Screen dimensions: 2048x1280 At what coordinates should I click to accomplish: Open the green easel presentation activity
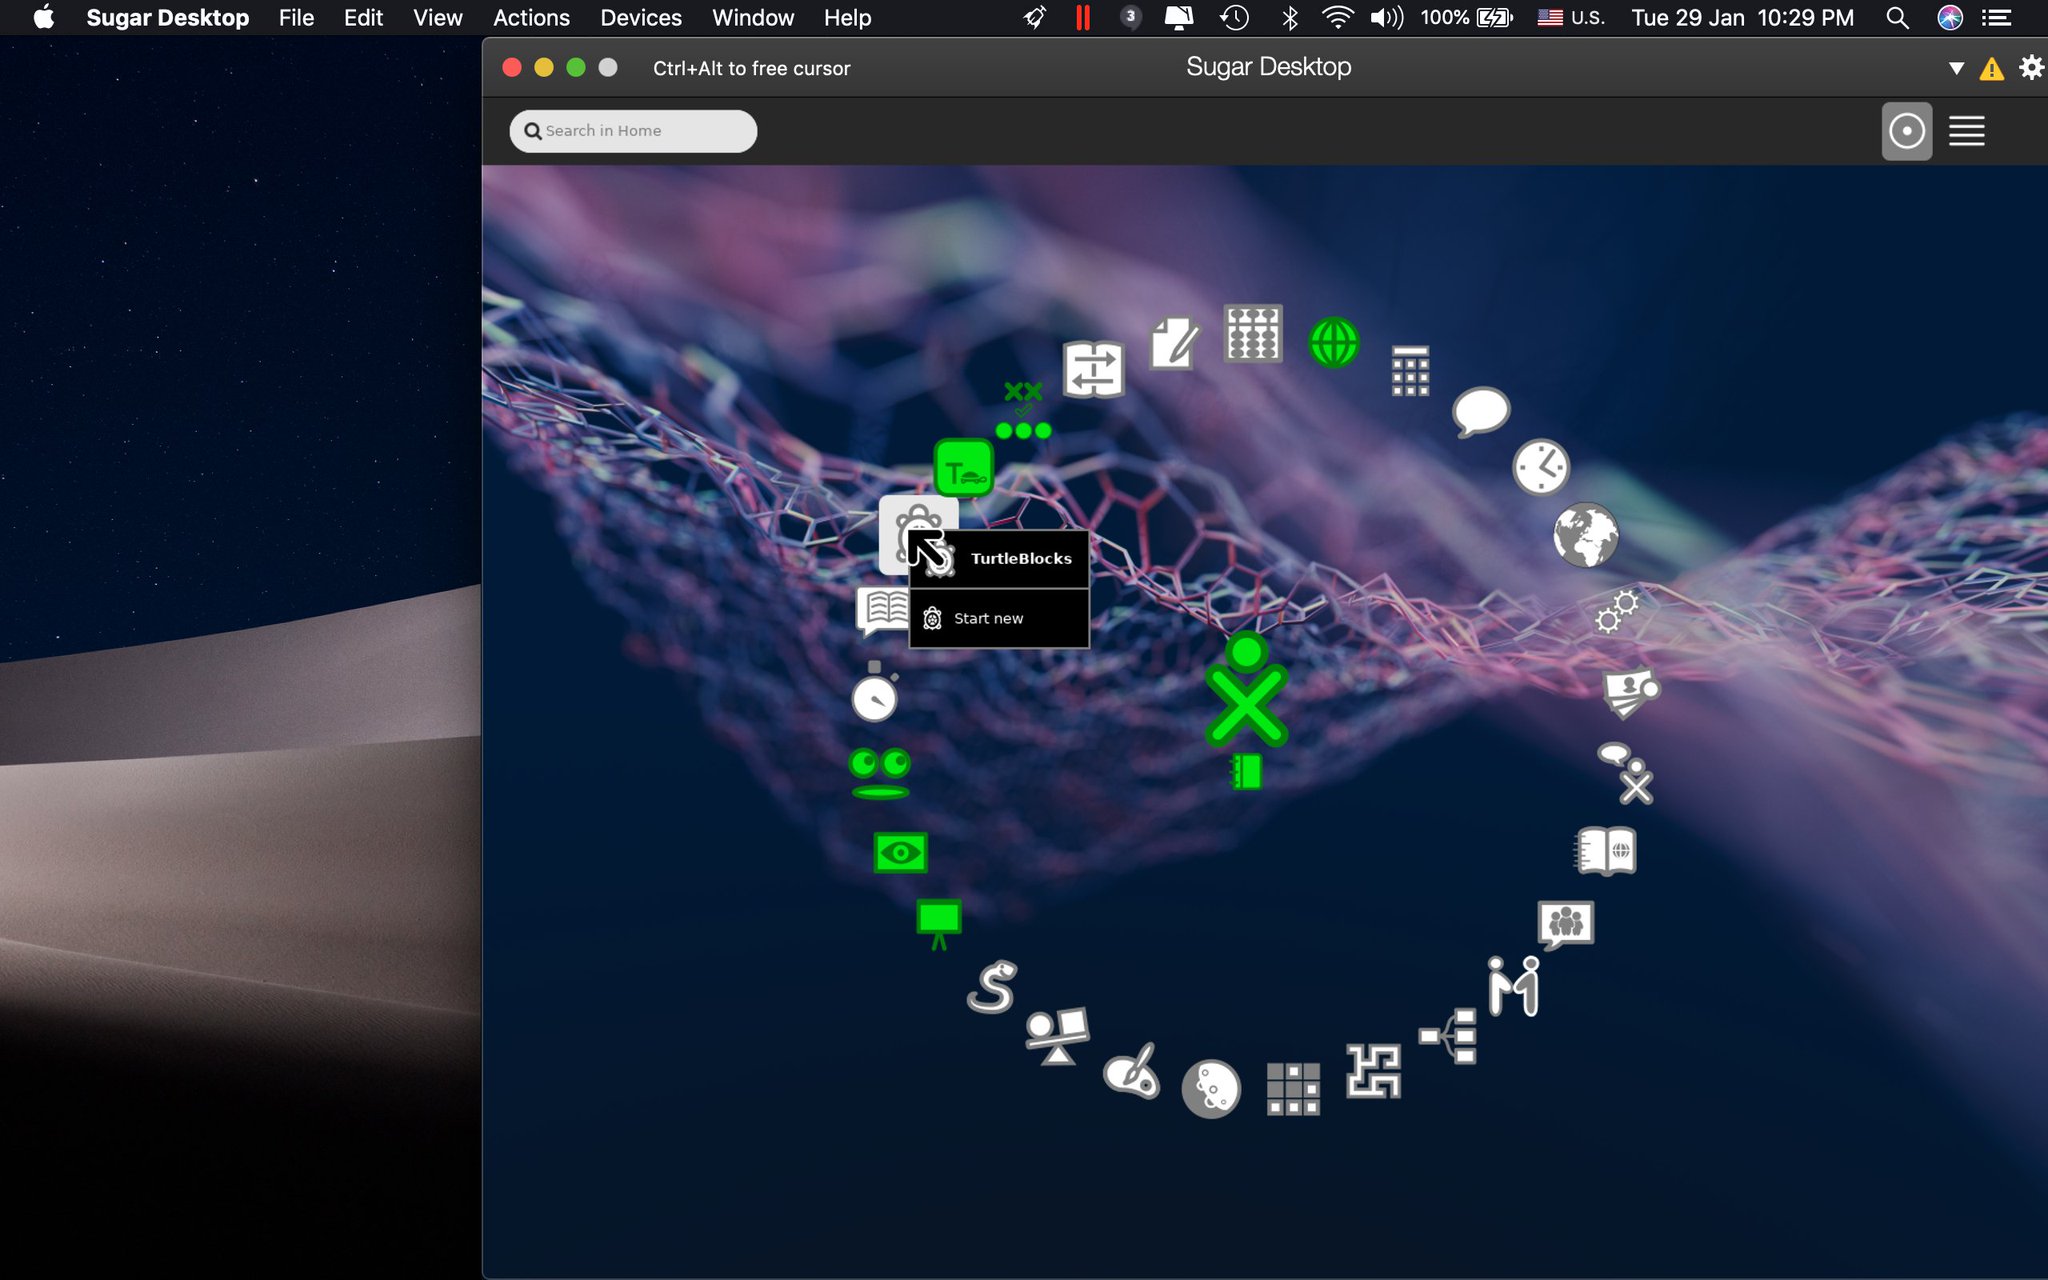[x=939, y=924]
